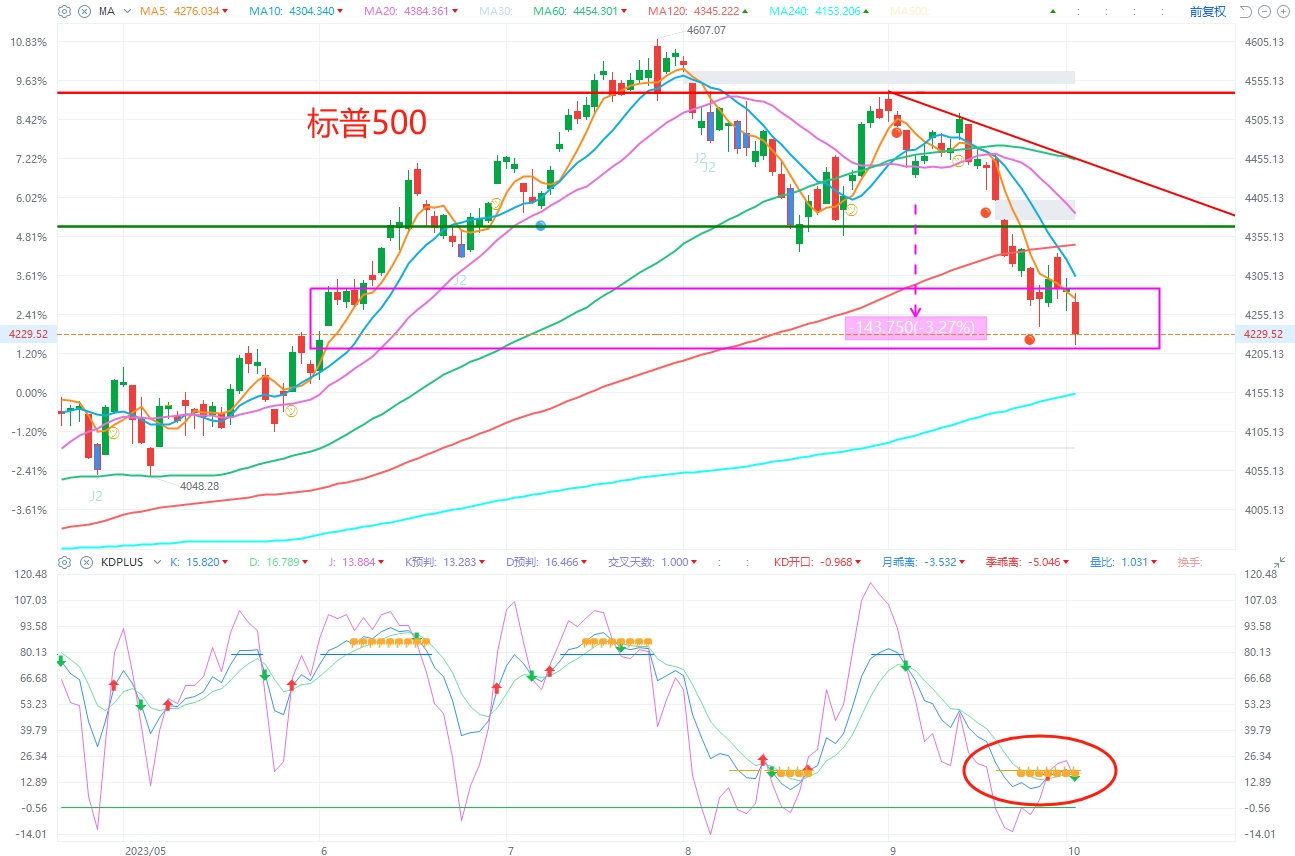Open MA5 line options dropdown

tap(224, 11)
